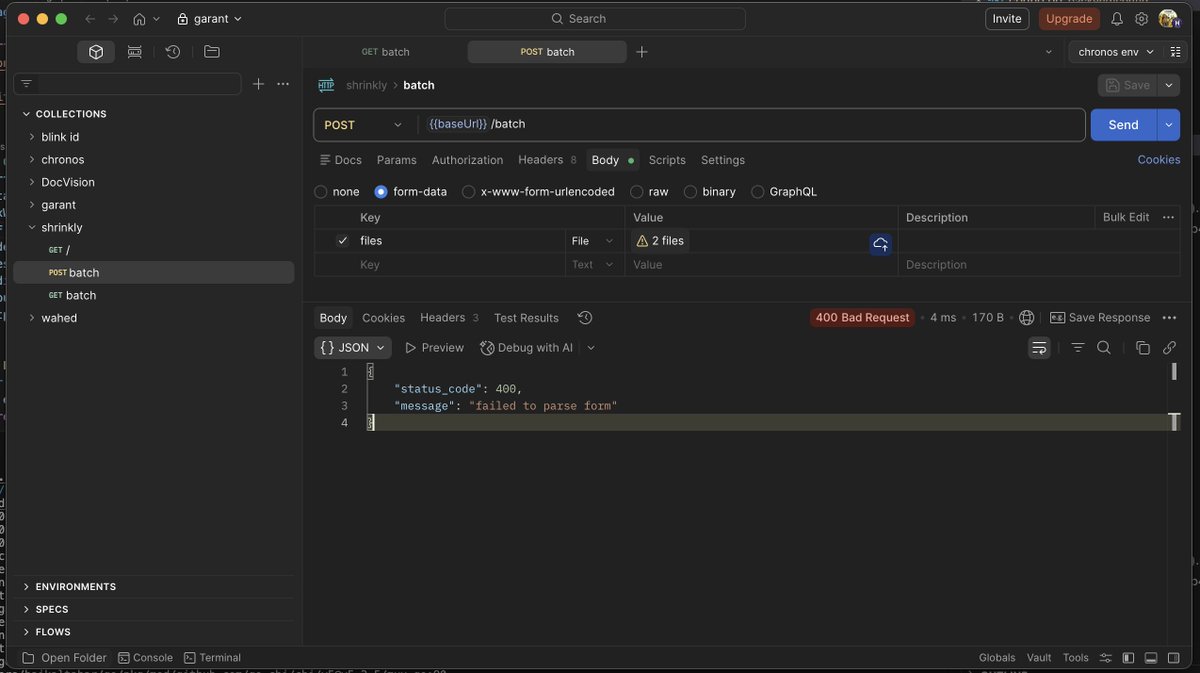
Task: Uncheck the files row checkbox
Action: click(343, 241)
